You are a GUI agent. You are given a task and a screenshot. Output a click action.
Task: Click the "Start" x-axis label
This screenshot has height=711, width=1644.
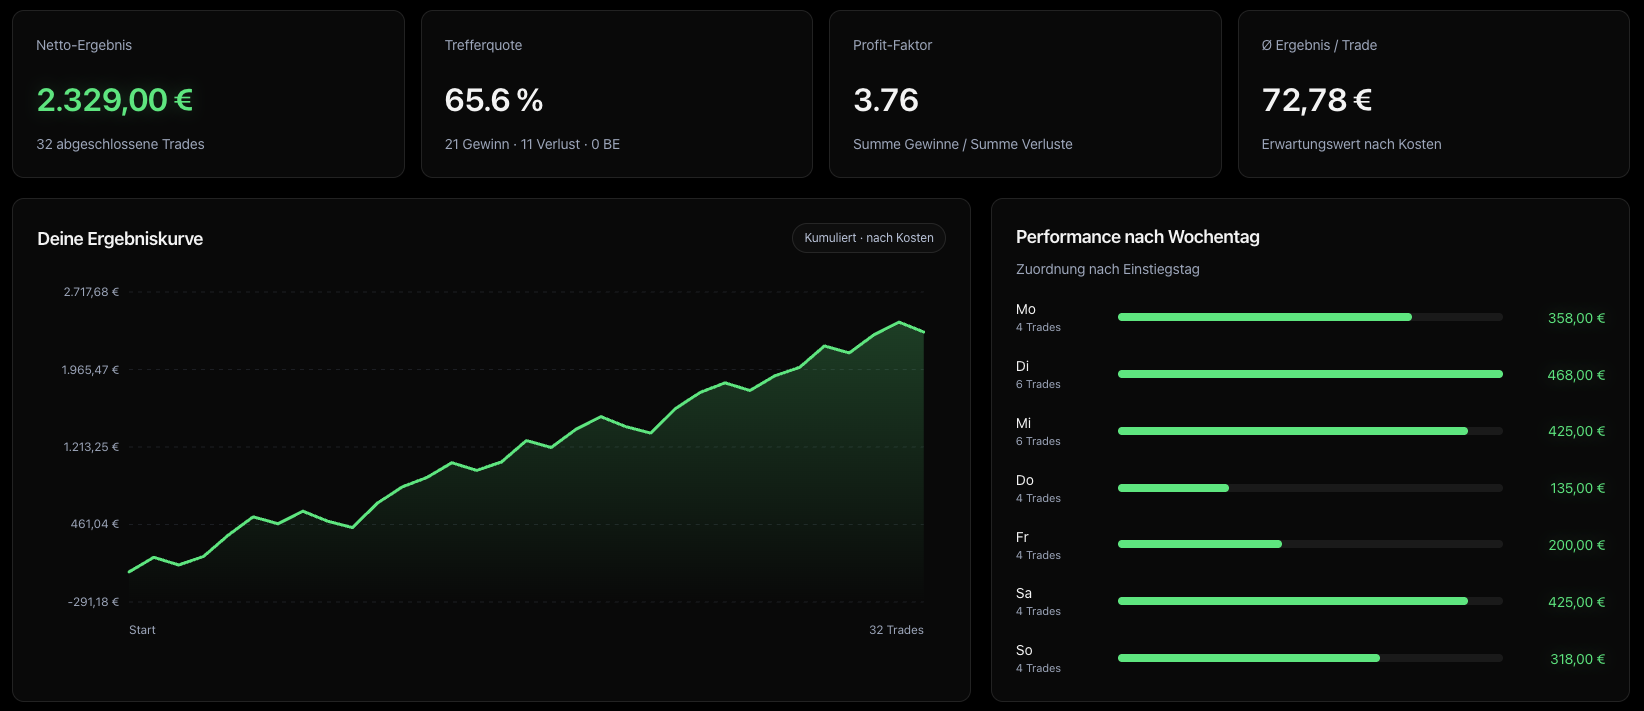tap(142, 630)
